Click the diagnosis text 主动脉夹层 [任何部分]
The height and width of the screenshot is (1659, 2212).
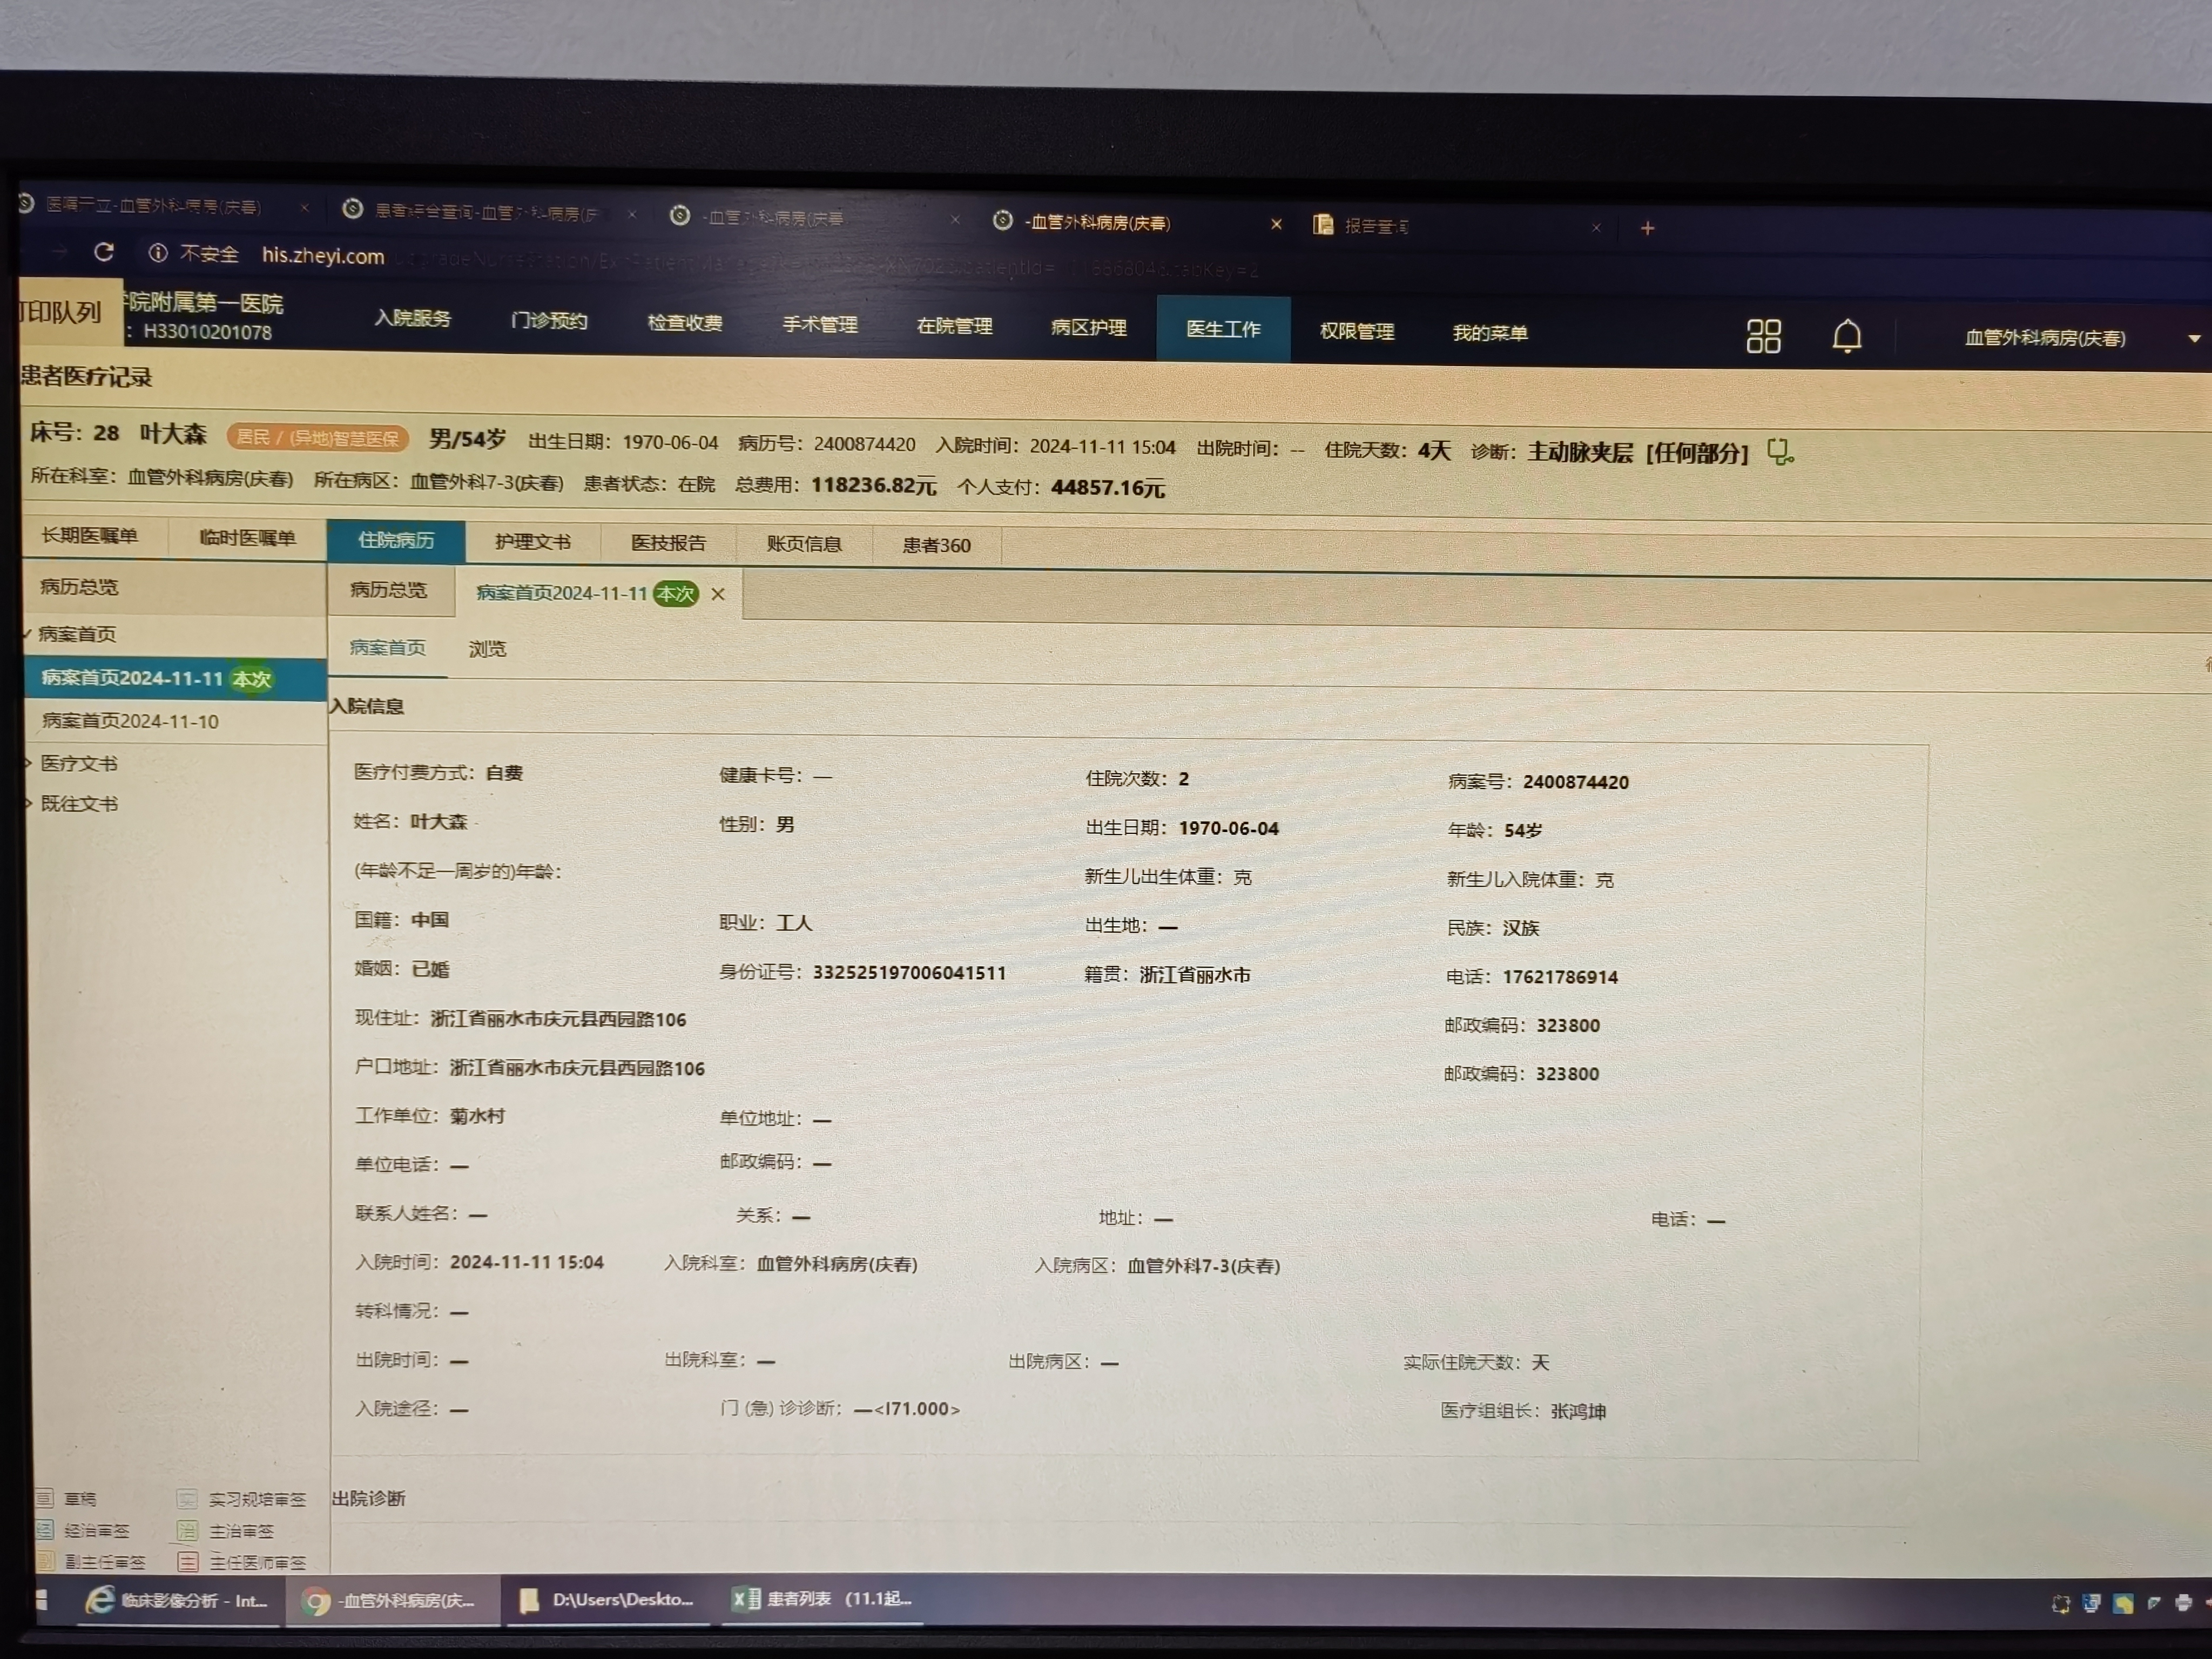(1638, 453)
